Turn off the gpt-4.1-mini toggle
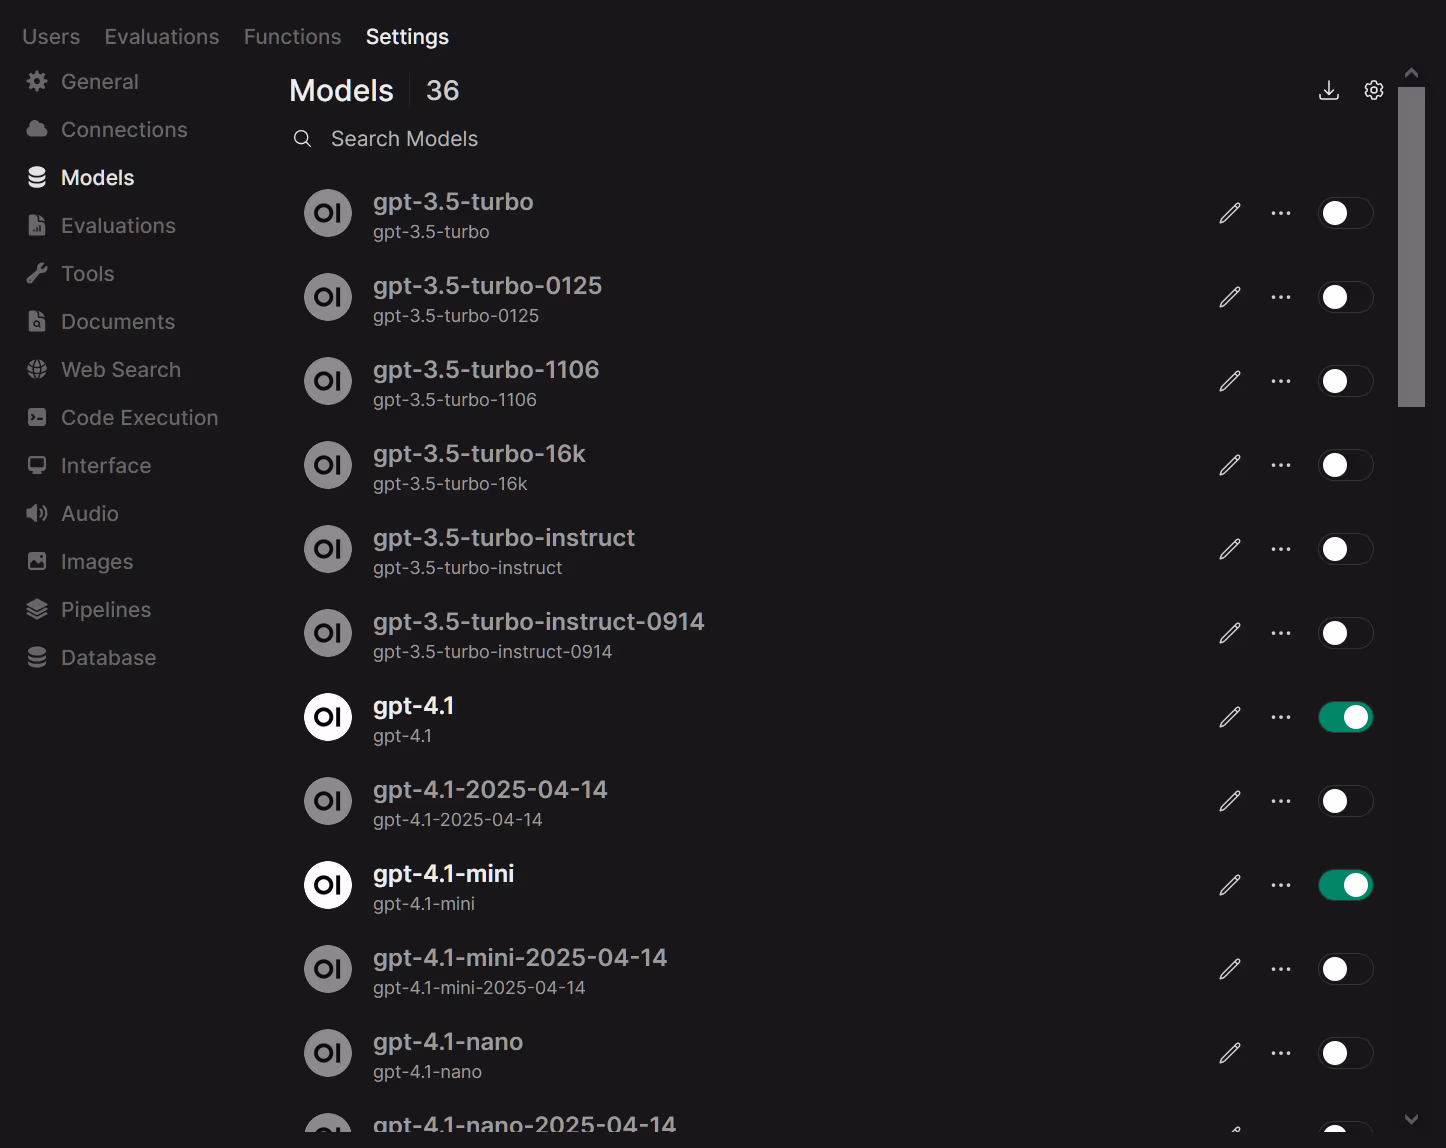Viewport: 1446px width, 1148px height. pyautogui.click(x=1345, y=885)
